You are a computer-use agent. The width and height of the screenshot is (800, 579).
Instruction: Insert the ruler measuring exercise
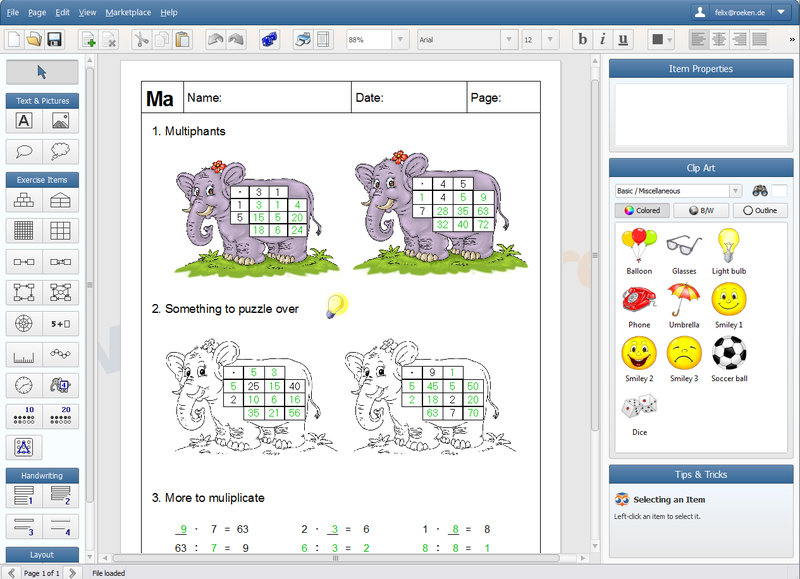[x=24, y=355]
